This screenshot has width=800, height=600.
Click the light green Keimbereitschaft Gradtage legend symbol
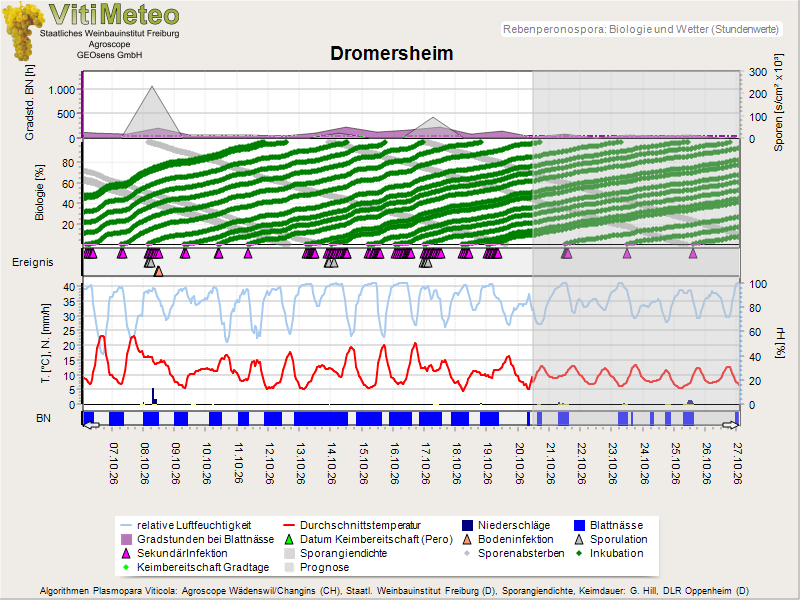pos(126,567)
